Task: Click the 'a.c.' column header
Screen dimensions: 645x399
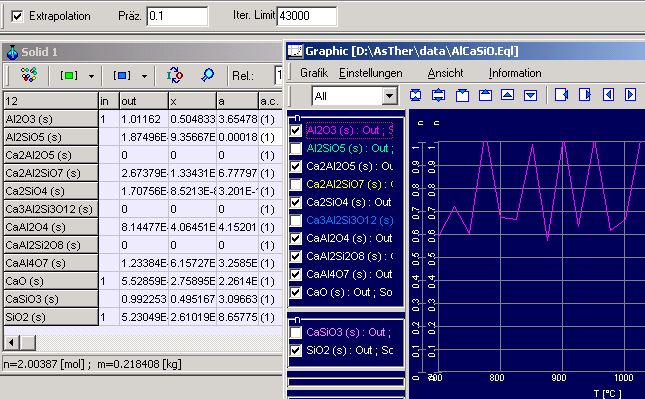Action: 270,101
